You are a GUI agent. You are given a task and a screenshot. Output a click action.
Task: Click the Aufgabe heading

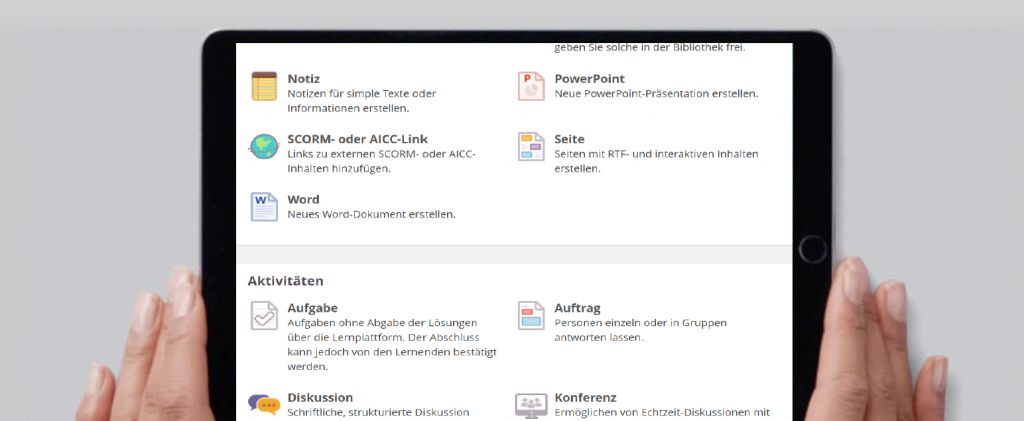[312, 308]
